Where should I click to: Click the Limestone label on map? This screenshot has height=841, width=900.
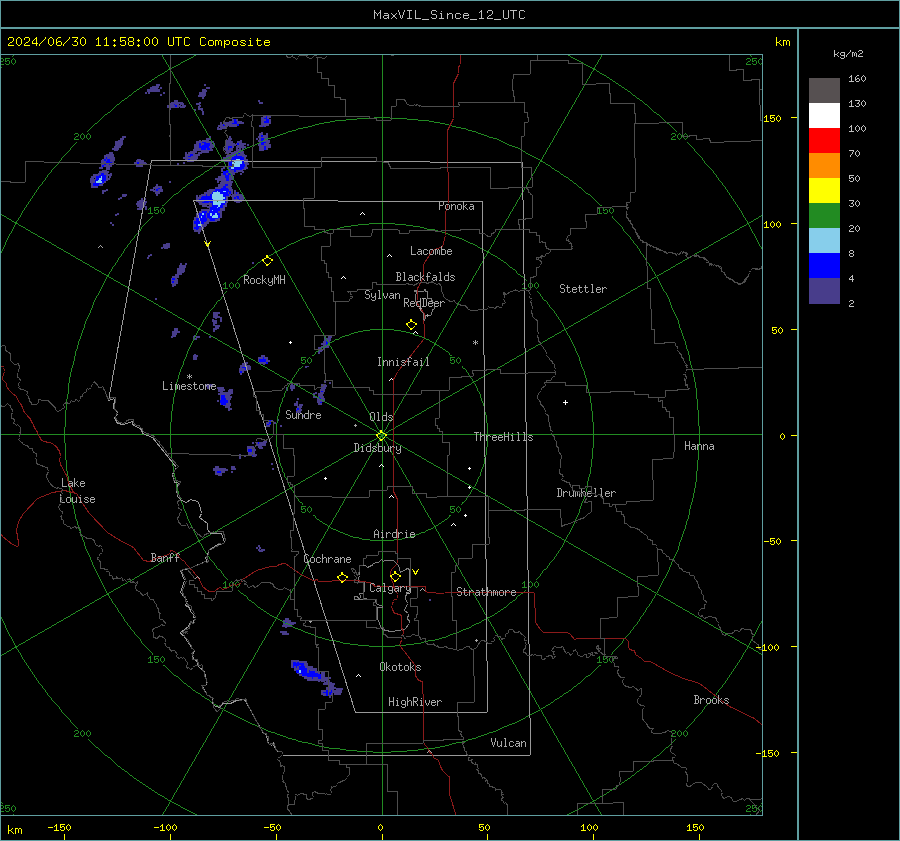[x=189, y=386]
